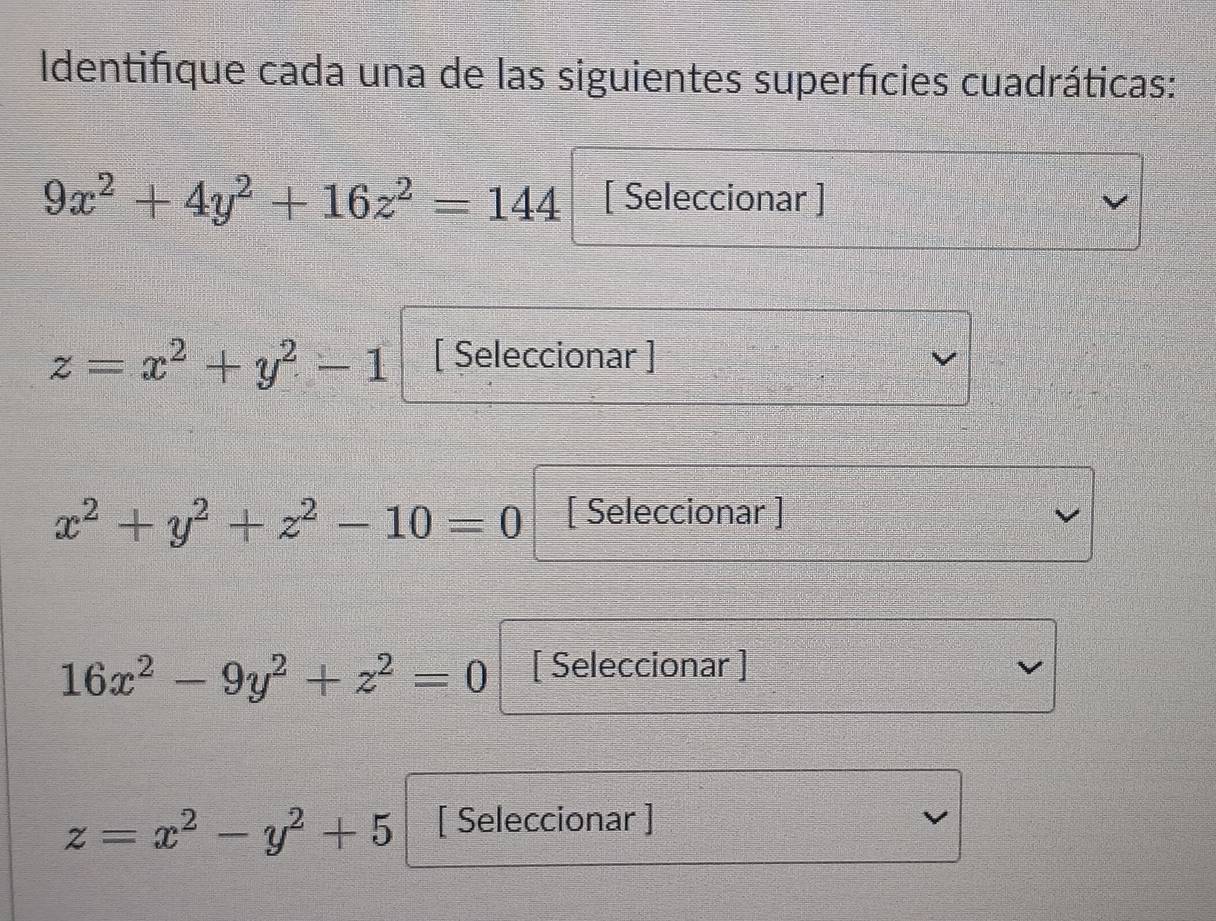Image resolution: width=1216 pixels, height=921 pixels.
Task: Select the "[ Seleccionar ]" label in the third row
Action: tap(675, 513)
